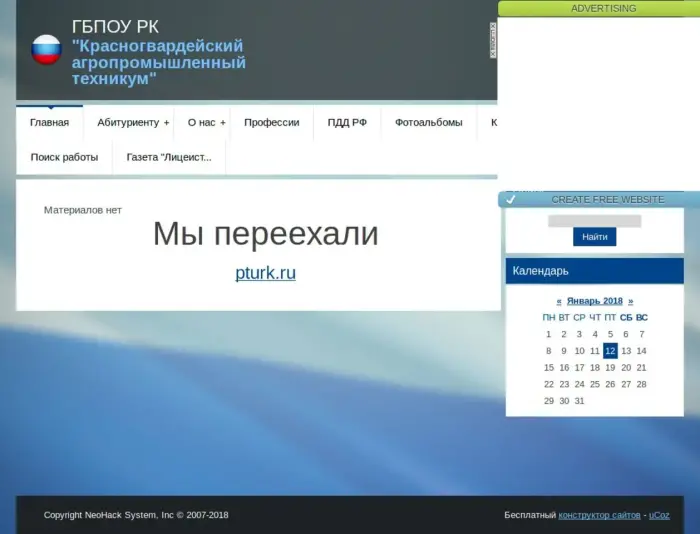
Task: Open the Главная menu tab
Action: [x=49, y=123]
